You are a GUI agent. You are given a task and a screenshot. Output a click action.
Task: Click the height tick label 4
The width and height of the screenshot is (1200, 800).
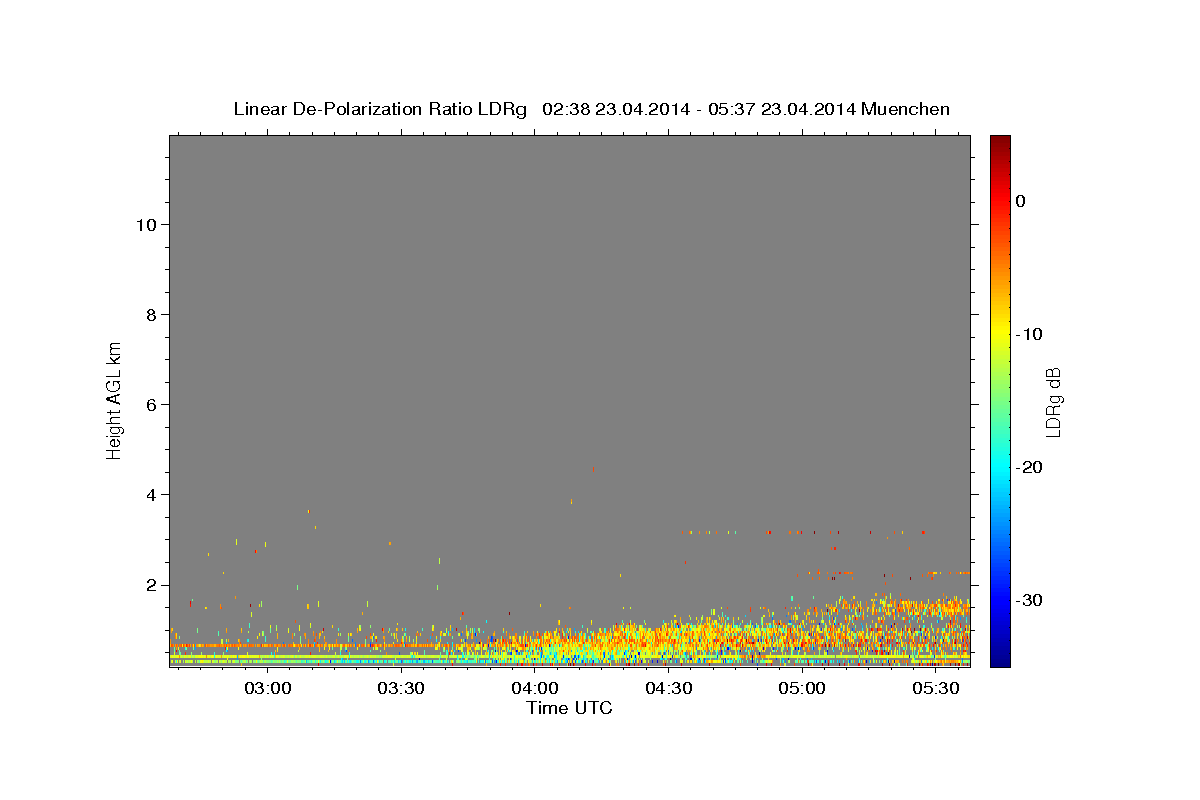[150, 495]
